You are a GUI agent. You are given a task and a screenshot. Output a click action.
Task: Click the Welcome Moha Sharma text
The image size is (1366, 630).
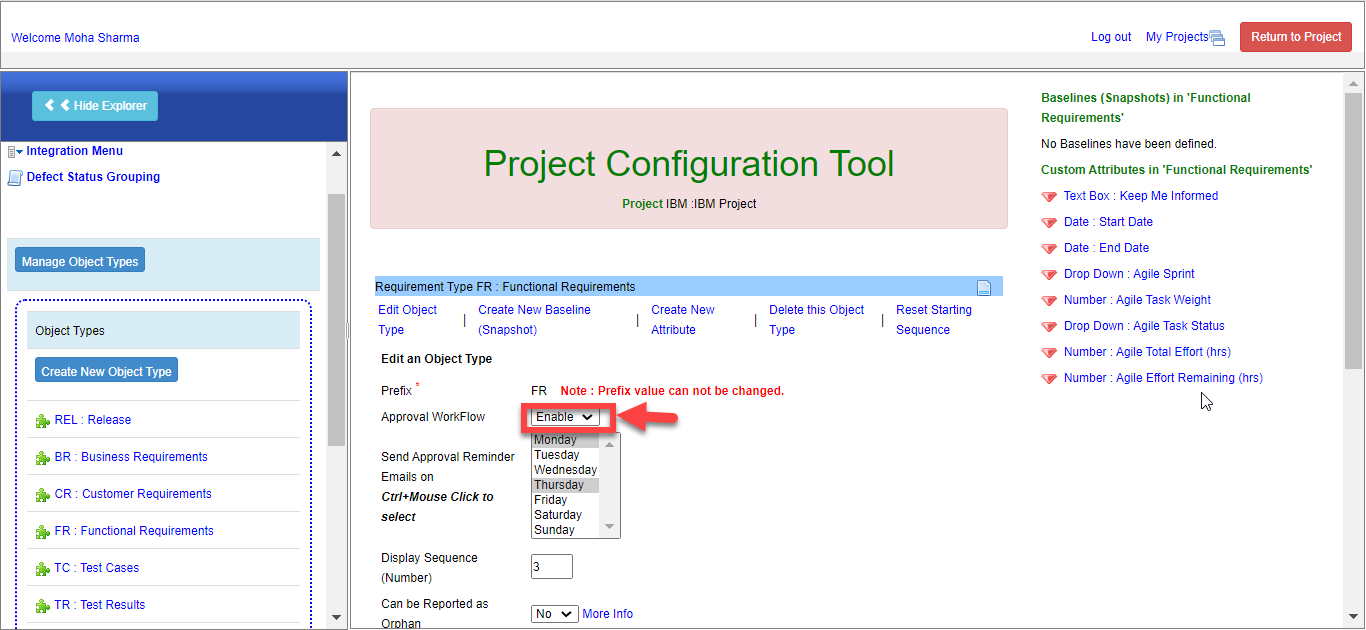tap(75, 38)
